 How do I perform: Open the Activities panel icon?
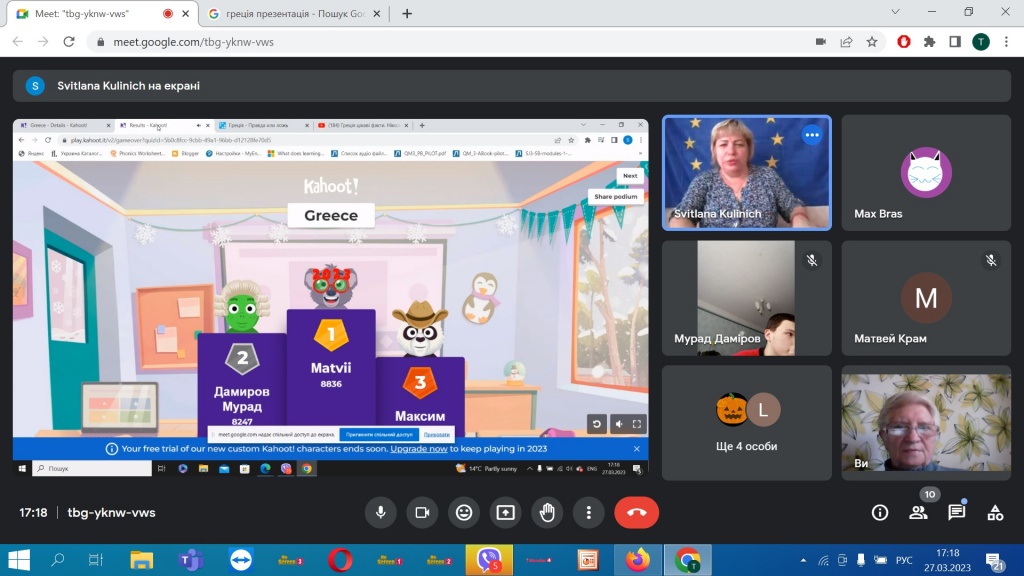[995, 512]
